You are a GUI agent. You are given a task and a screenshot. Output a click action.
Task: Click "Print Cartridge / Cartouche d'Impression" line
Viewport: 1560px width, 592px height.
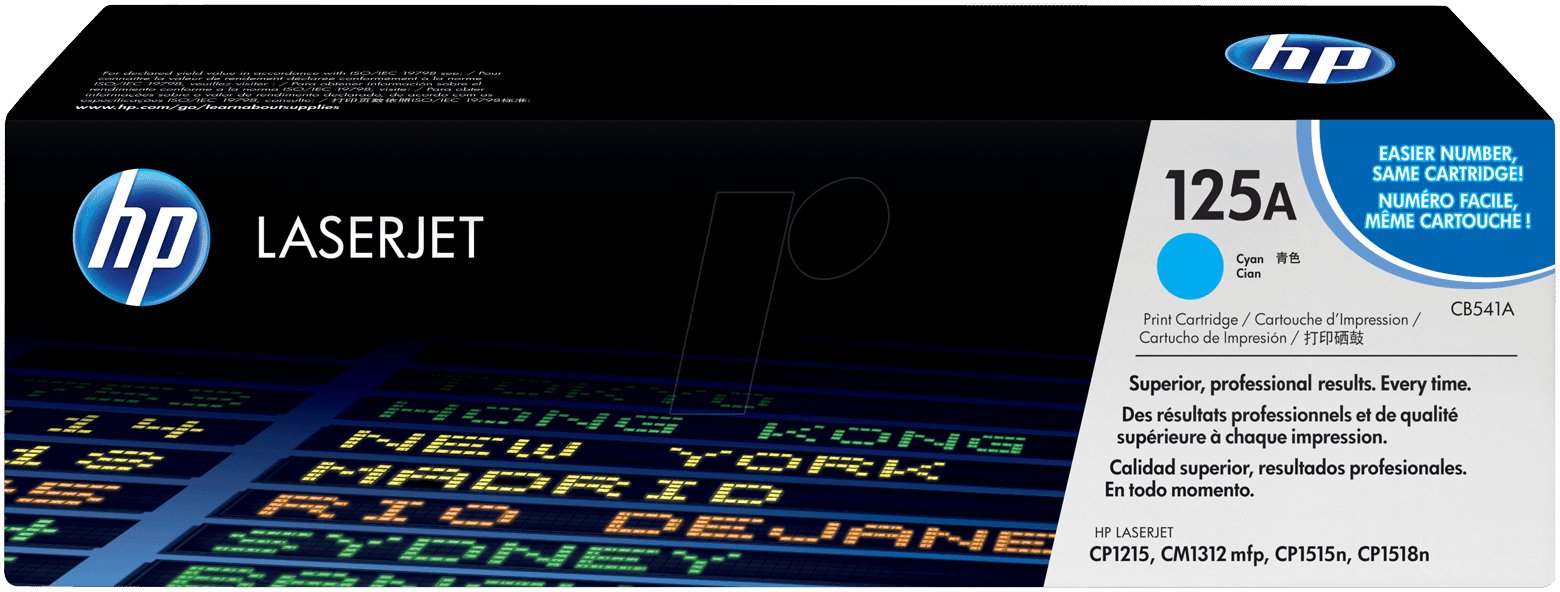pos(1282,320)
